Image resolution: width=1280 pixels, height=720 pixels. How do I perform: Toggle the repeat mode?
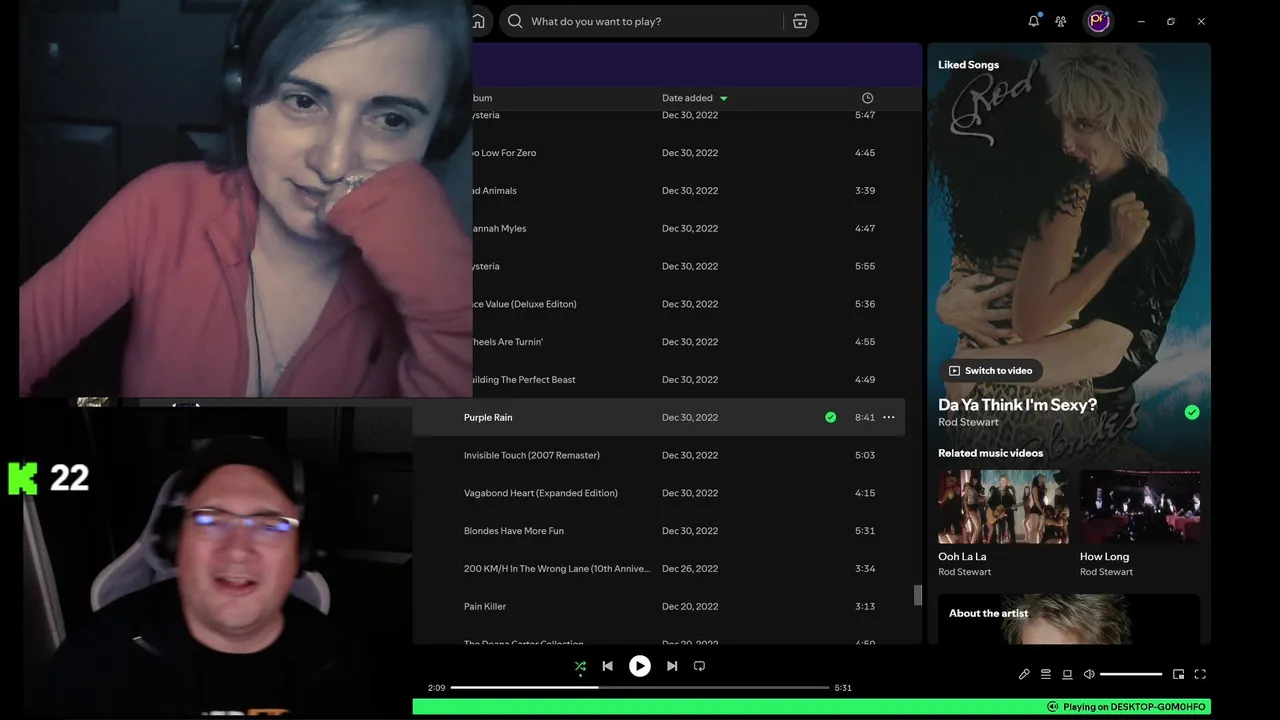tap(699, 666)
